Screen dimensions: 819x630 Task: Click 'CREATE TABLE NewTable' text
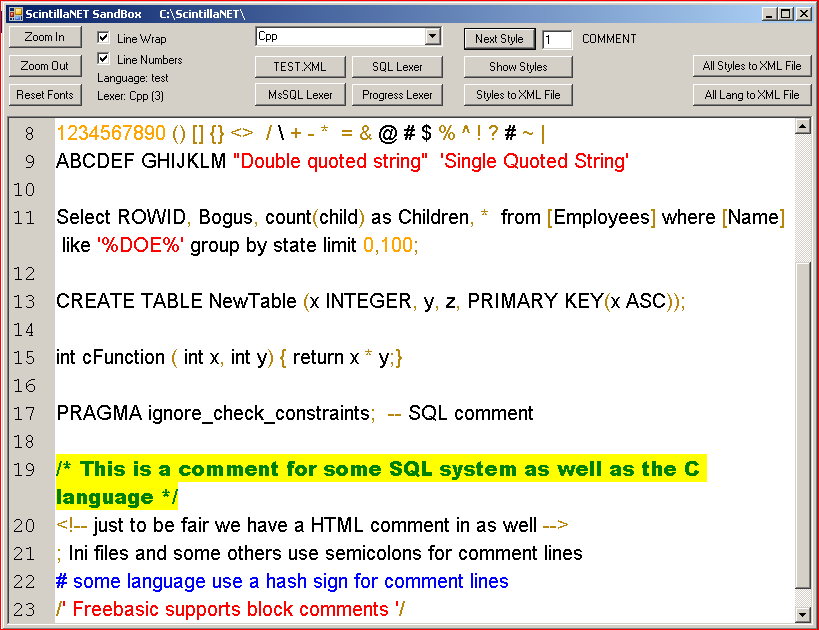(x=176, y=301)
